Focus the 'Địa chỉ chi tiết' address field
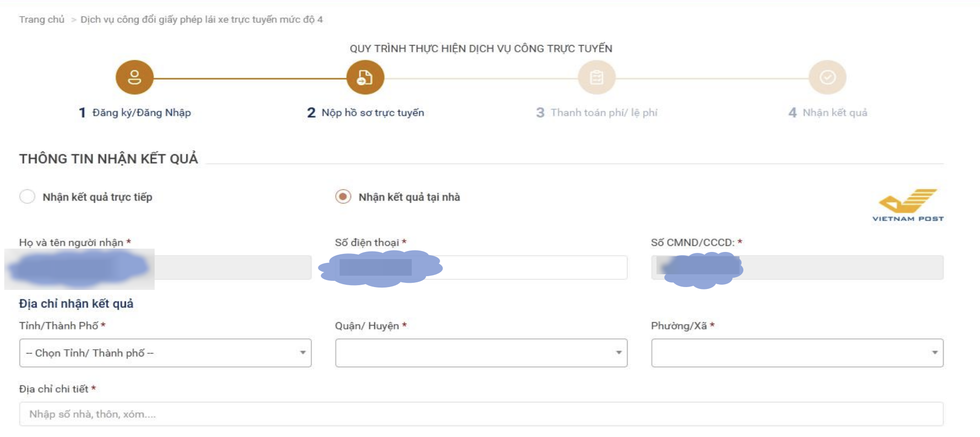This screenshot has height=437, width=980. pos(481,414)
